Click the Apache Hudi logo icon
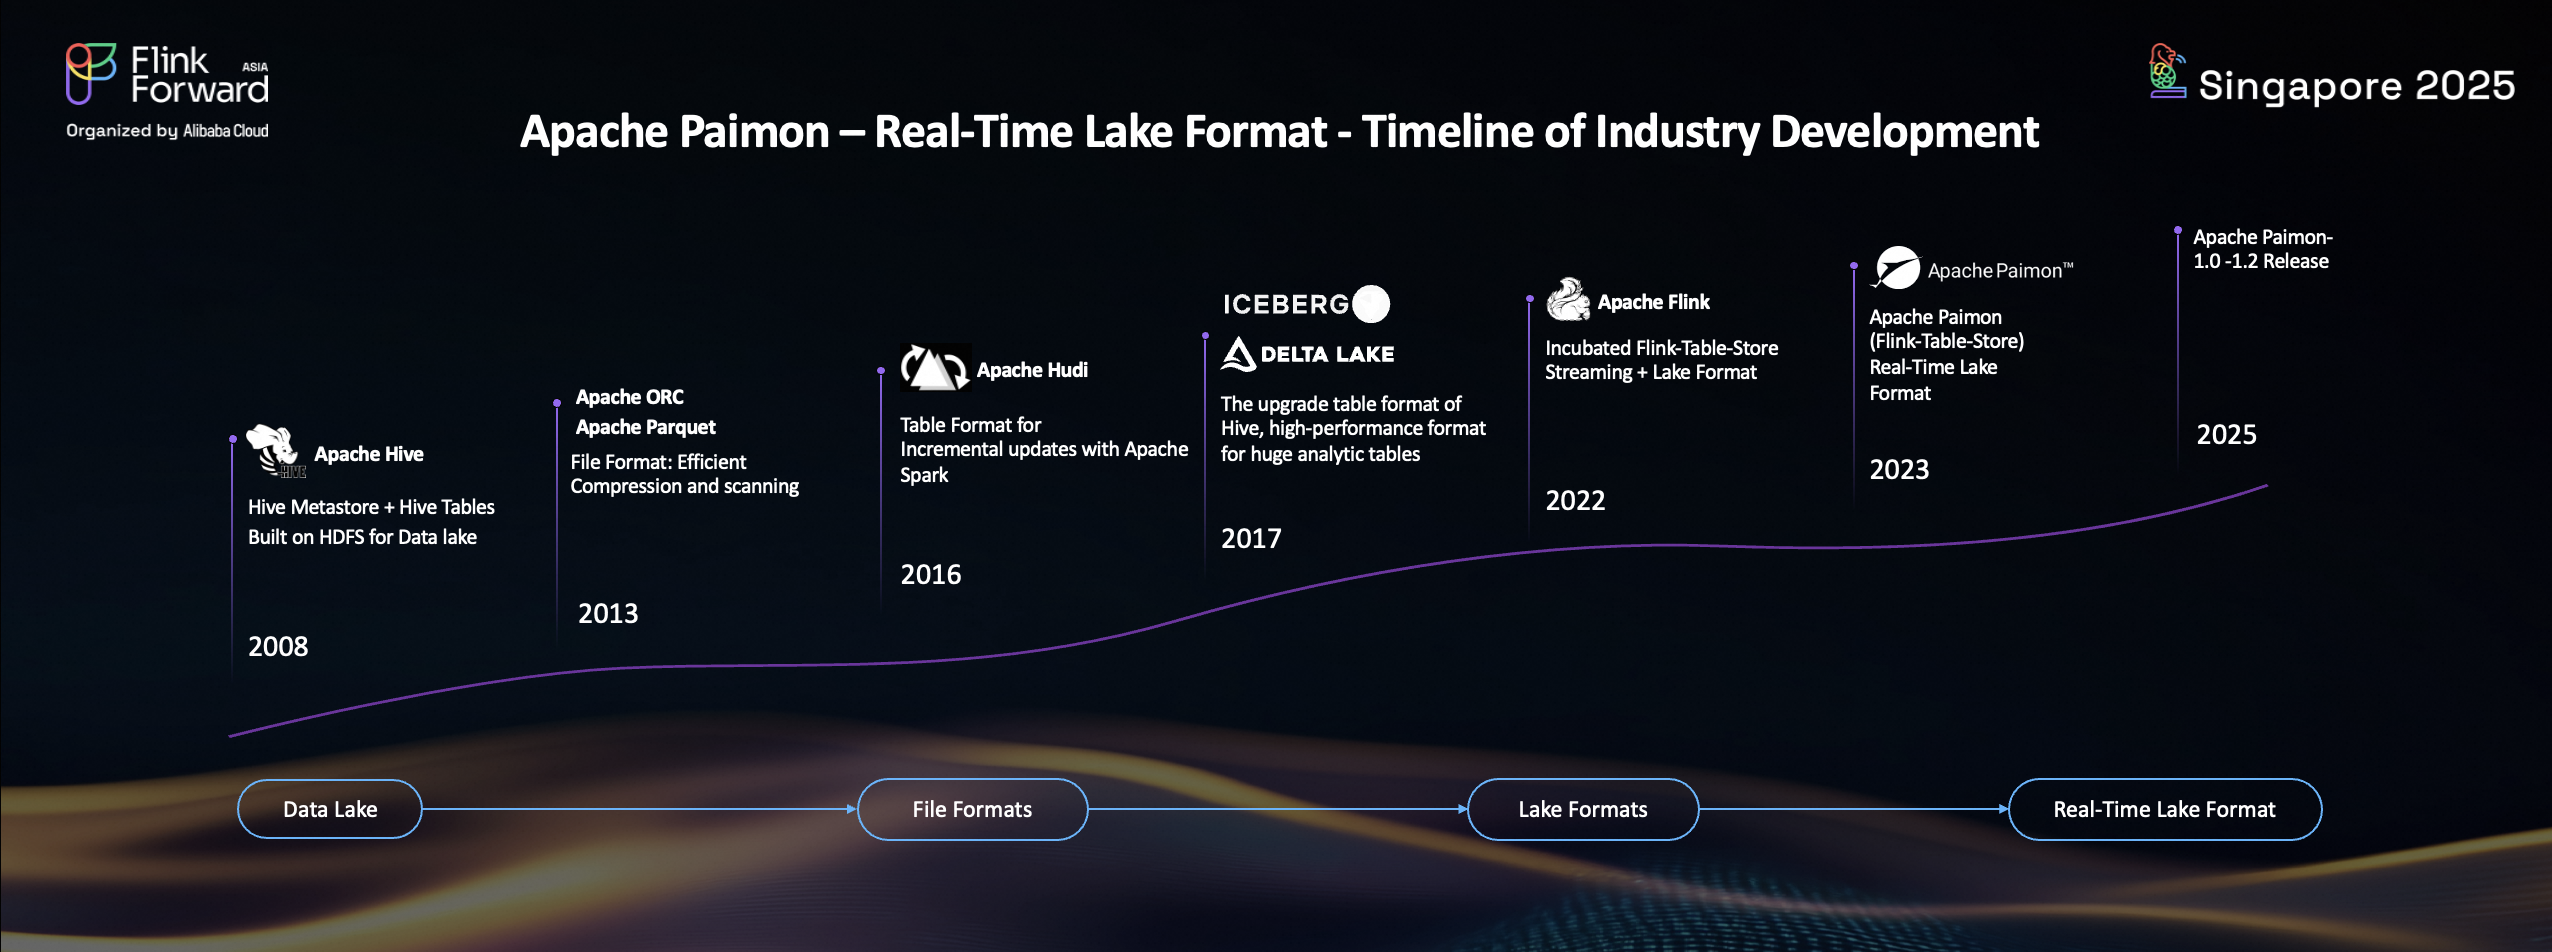Viewport: 2552px width, 952px height. coord(934,368)
